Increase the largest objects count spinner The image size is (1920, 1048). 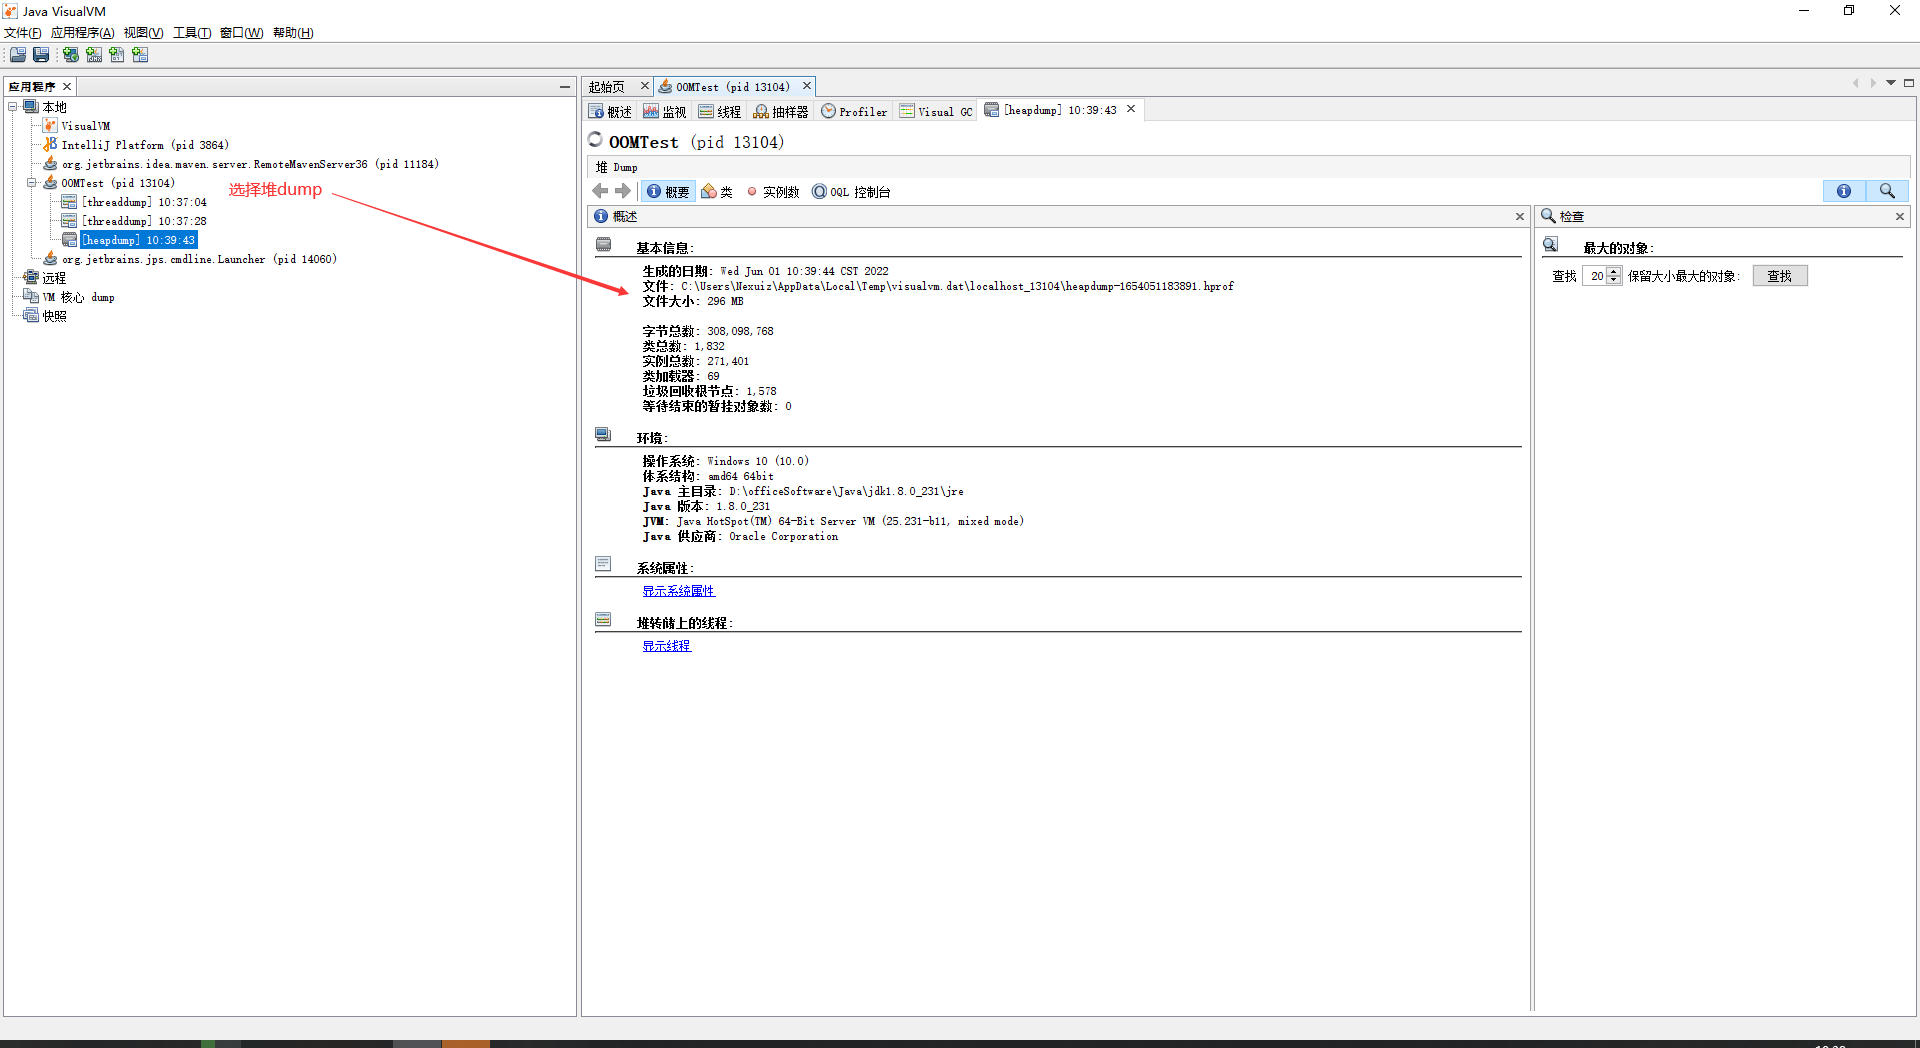click(x=1614, y=272)
